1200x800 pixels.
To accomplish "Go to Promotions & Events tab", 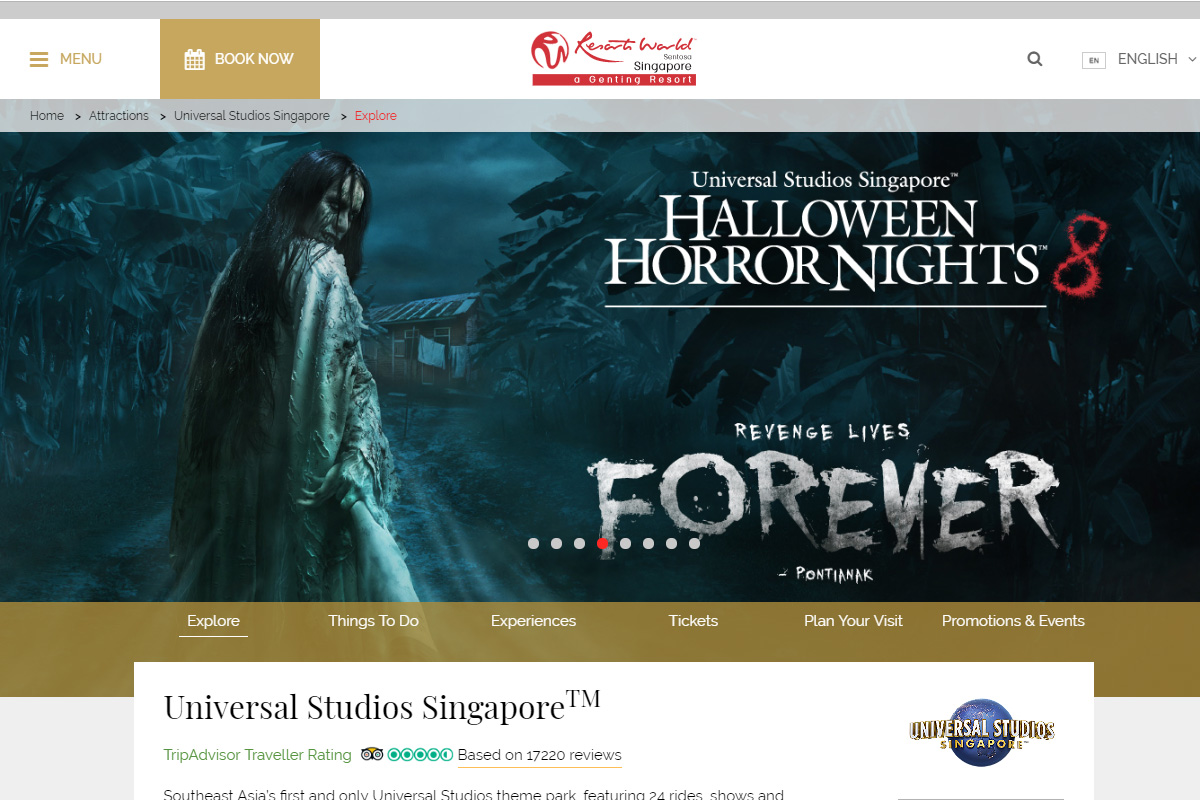I will click(x=1013, y=621).
